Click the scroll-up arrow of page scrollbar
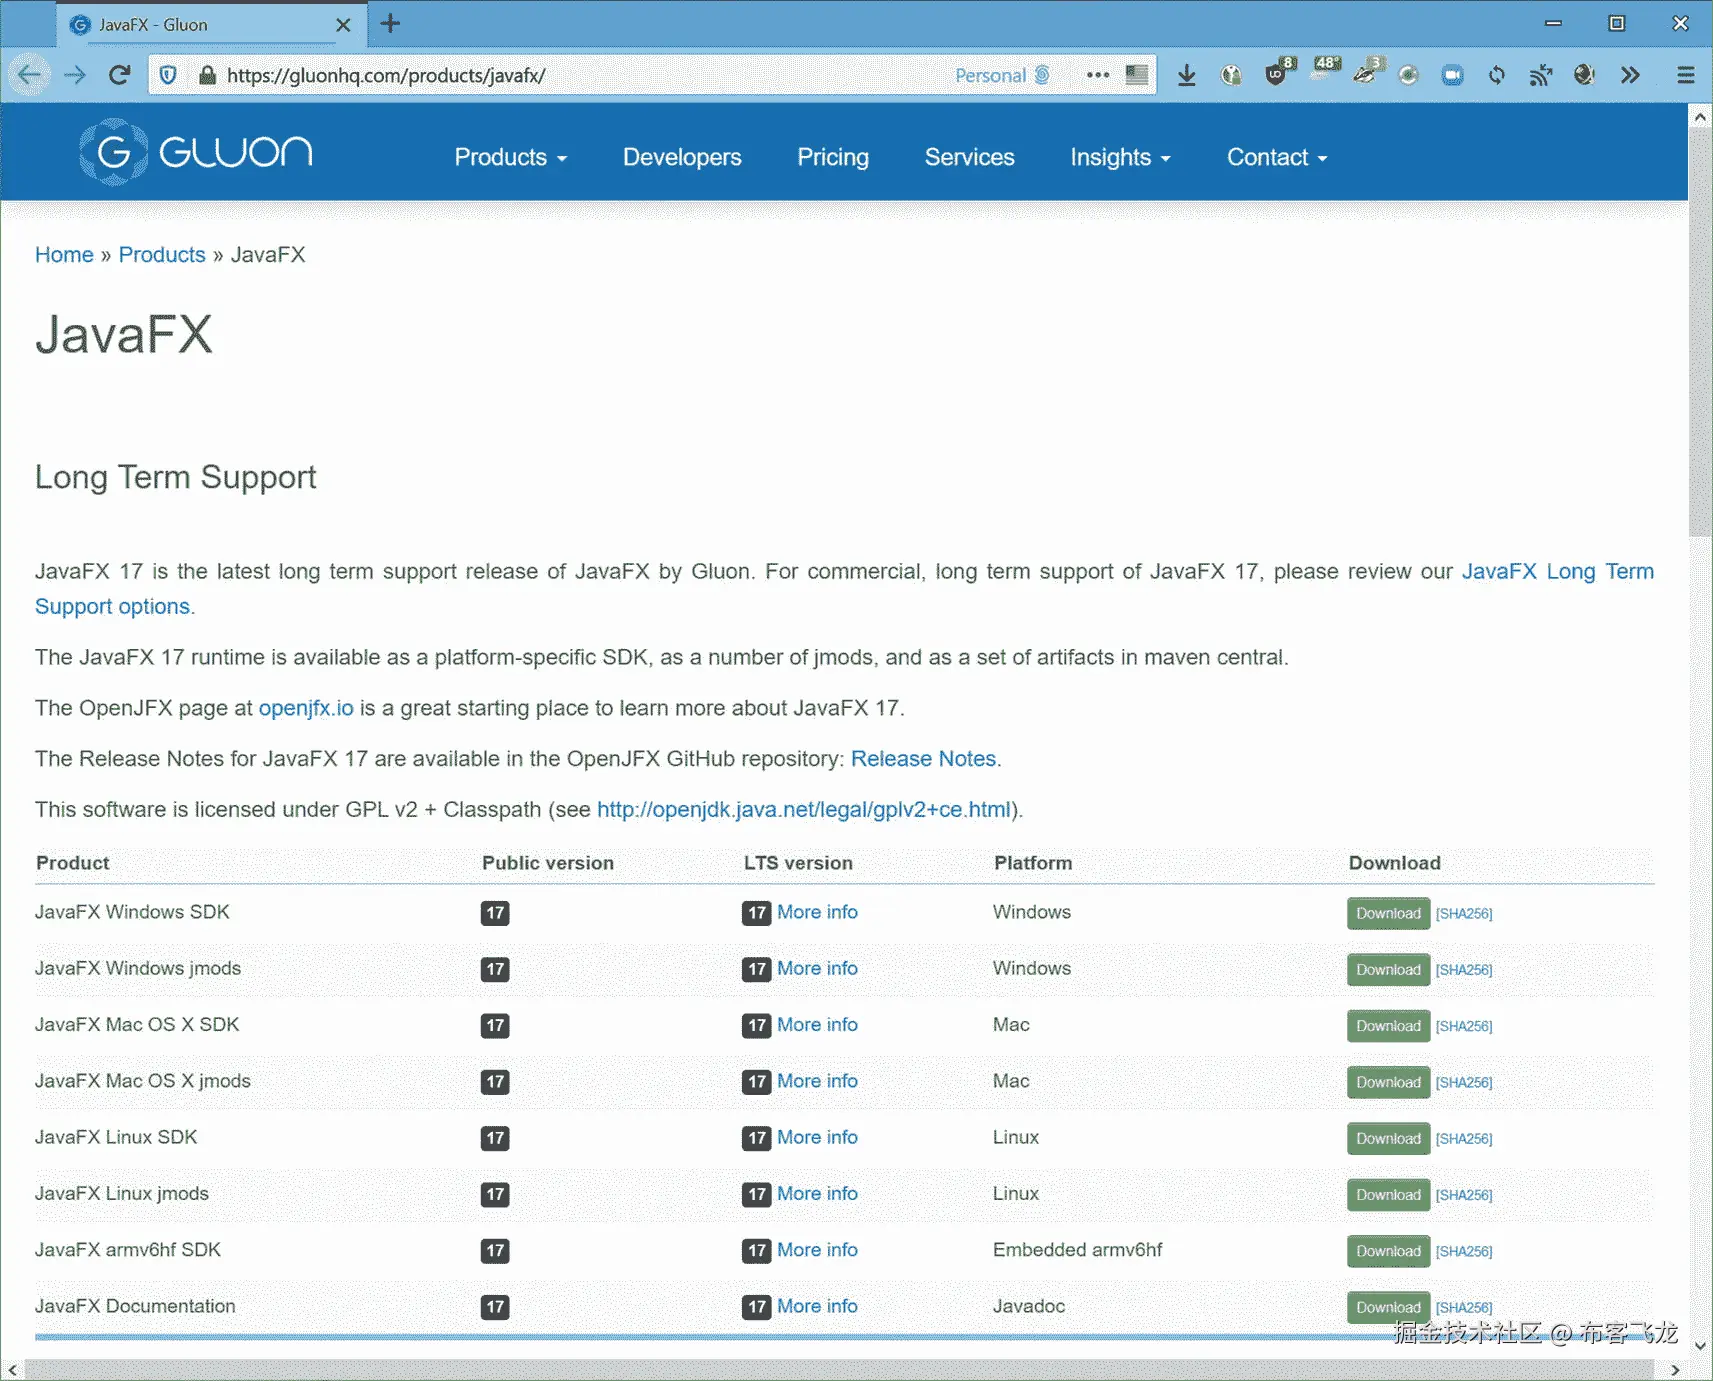Viewport: 1713px width, 1381px height. (x=1700, y=117)
